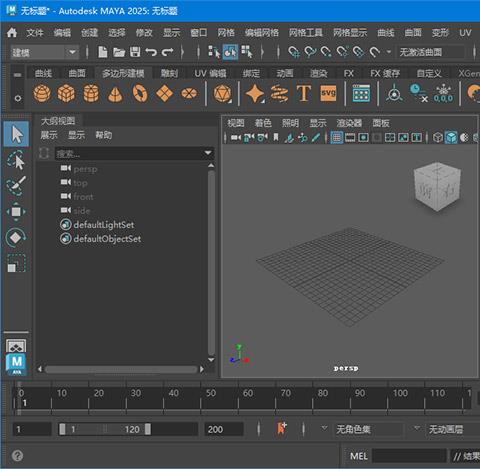The image size is (480, 469).
Task: Toggle snap to grids magnet icon
Action: coord(294,52)
